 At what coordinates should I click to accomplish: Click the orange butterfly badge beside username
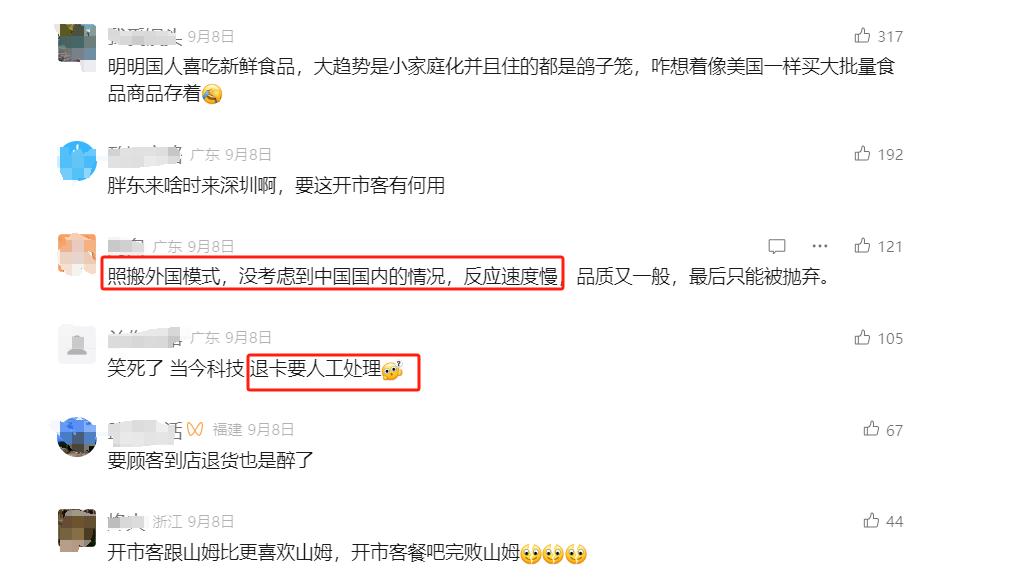tap(194, 429)
